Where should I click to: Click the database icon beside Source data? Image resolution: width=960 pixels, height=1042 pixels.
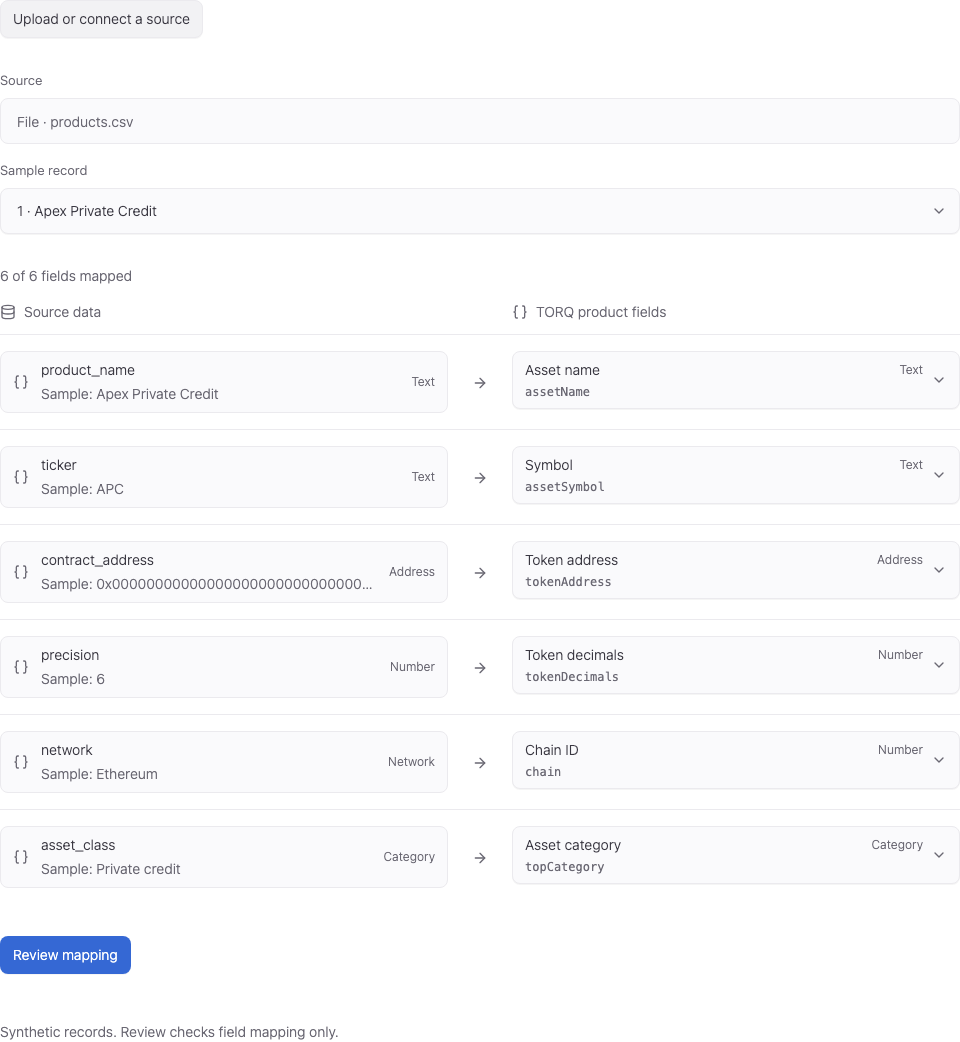tap(8, 312)
